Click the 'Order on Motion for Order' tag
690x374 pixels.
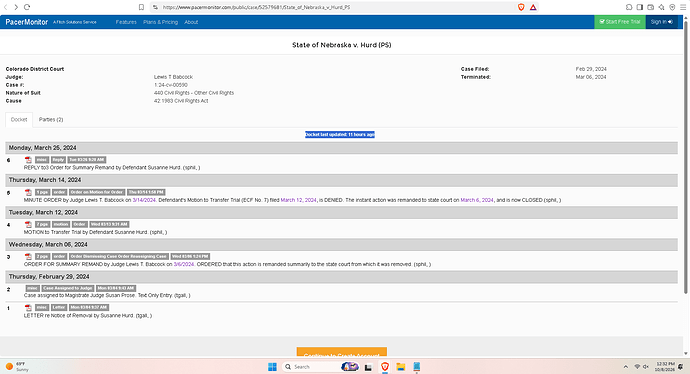coord(97,192)
